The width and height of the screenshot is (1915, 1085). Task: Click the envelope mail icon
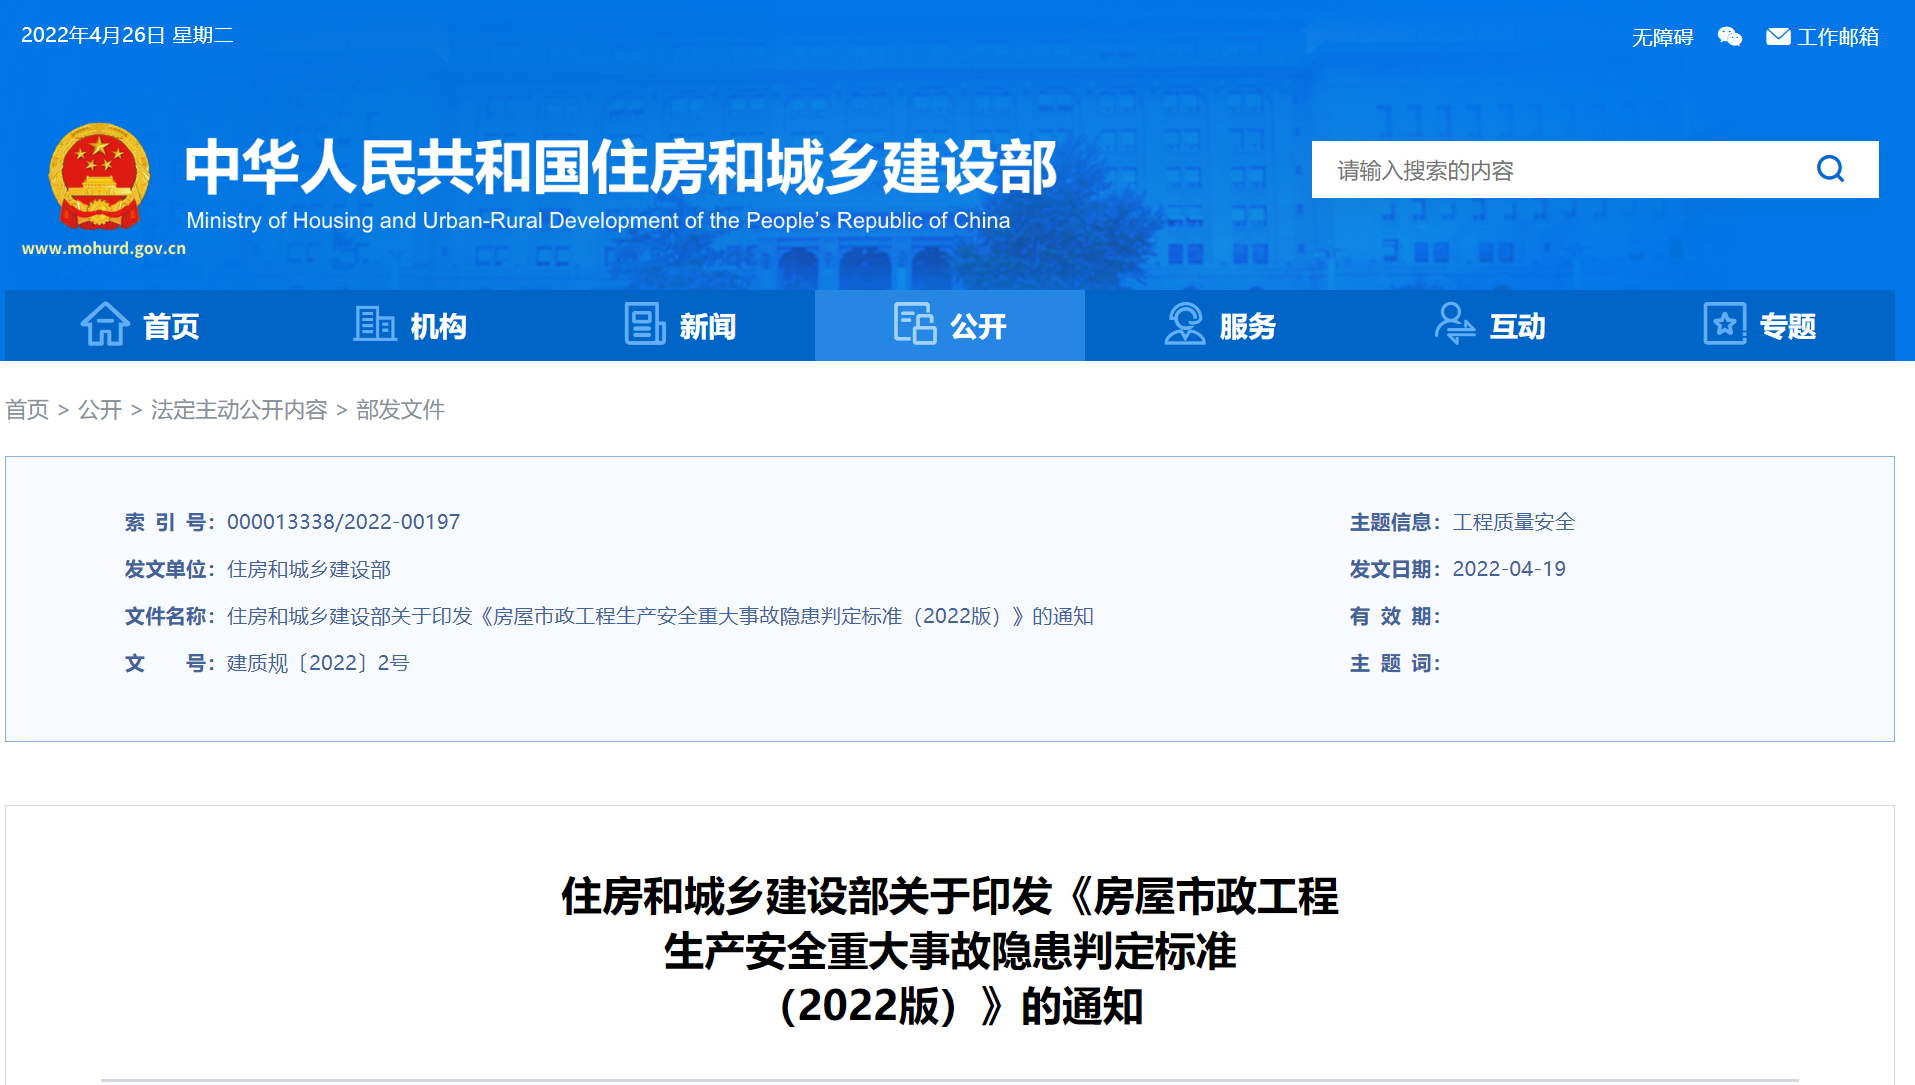1778,37
